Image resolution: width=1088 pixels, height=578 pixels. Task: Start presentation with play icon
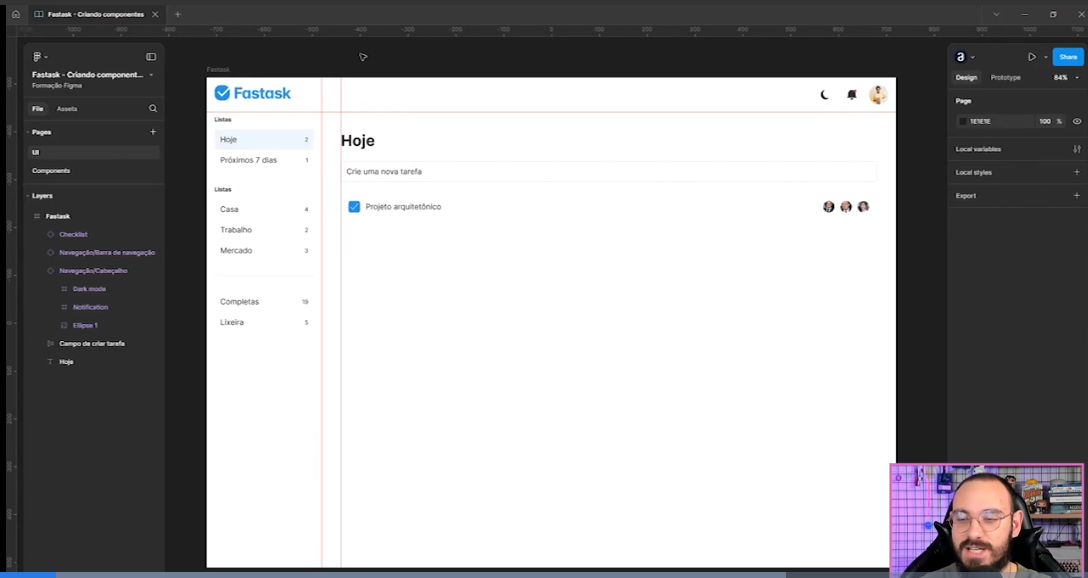coord(1032,57)
